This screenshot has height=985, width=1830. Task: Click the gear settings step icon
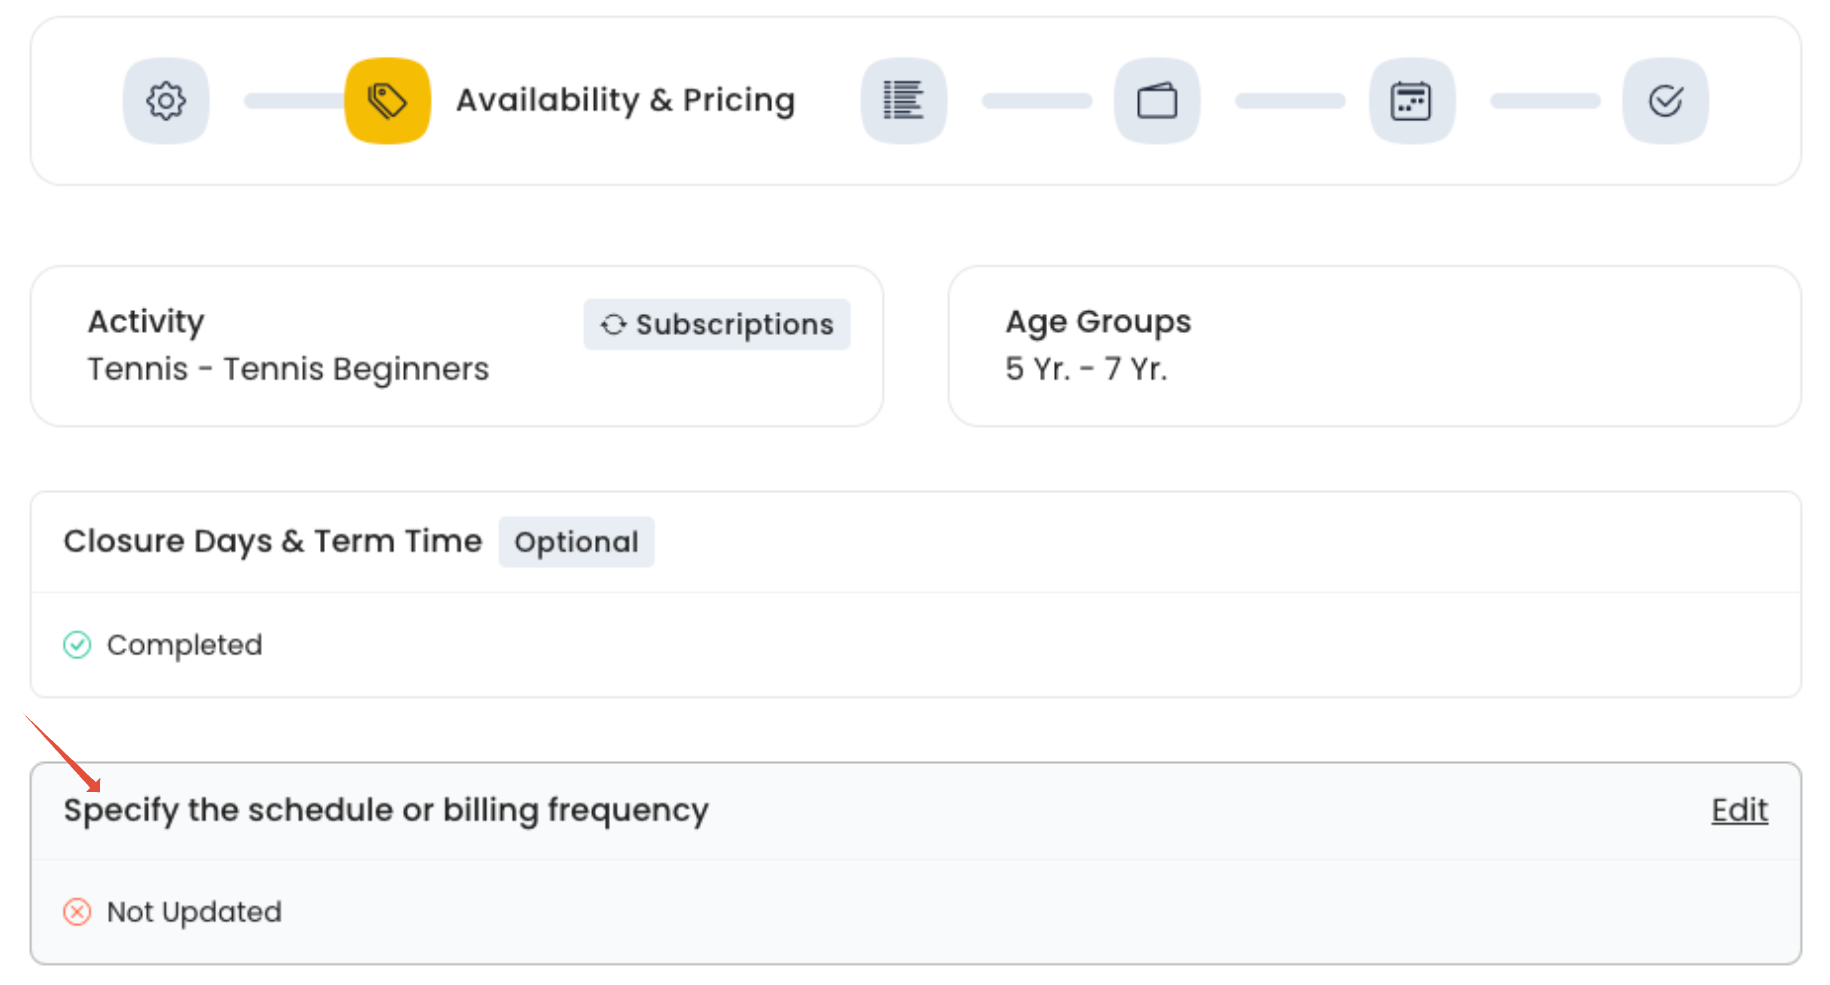(166, 101)
